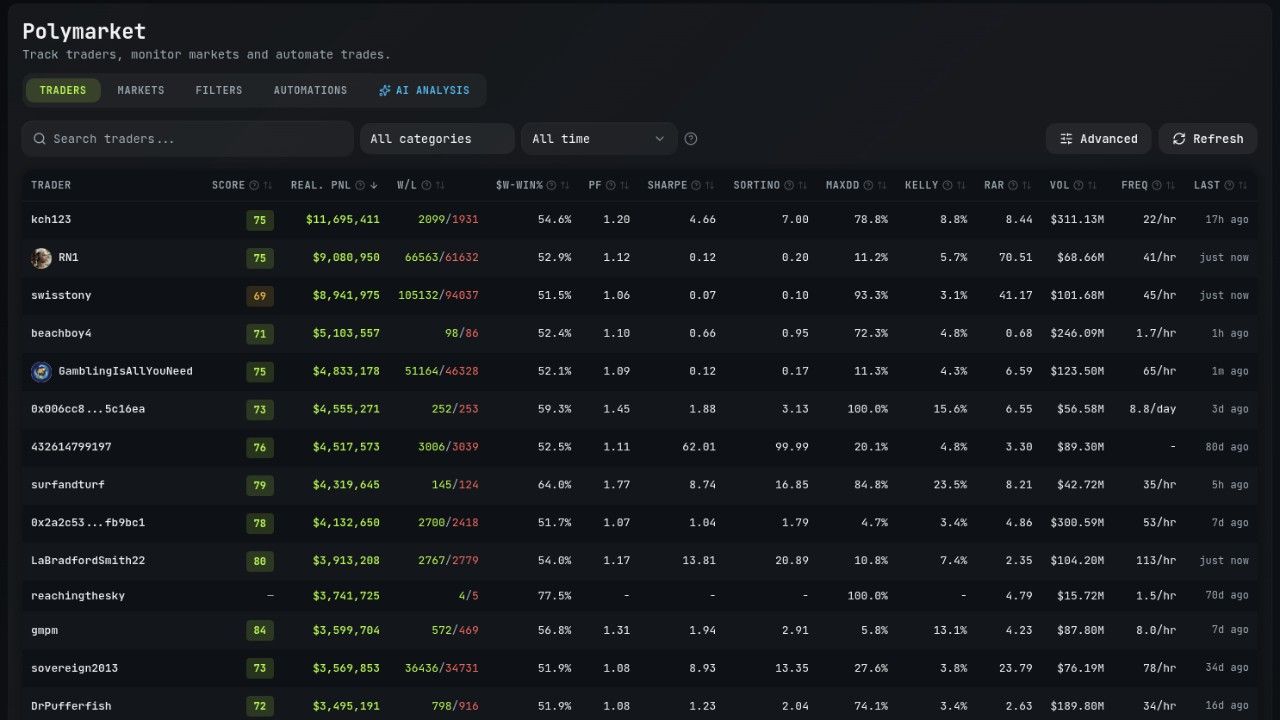The height and width of the screenshot is (720, 1280).
Task: Open the AI ANALYSIS tab
Action: pos(424,90)
